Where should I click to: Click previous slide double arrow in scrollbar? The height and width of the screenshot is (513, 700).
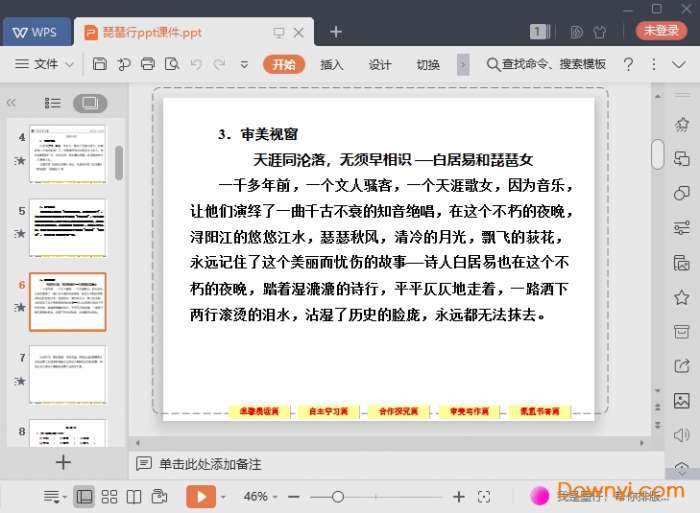click(658, 407)
